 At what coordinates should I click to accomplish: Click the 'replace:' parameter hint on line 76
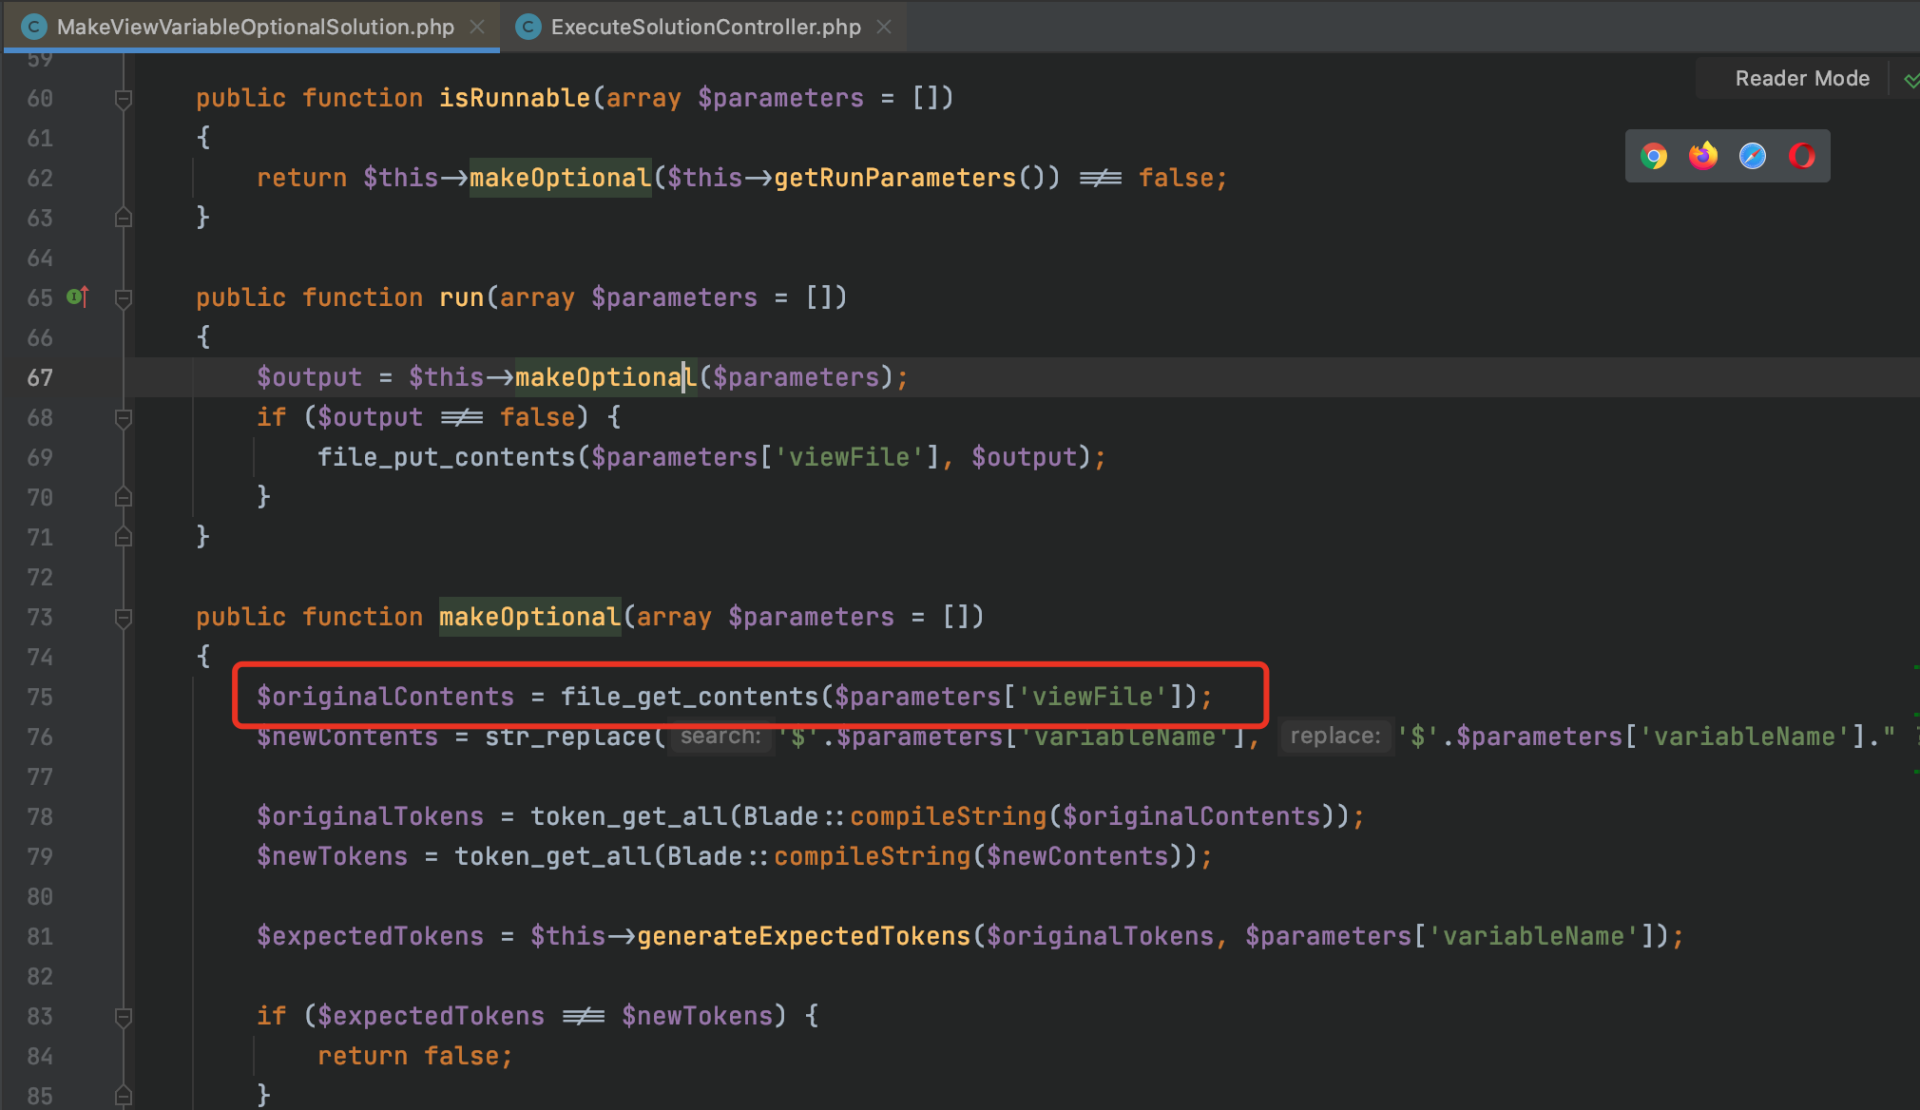(x=1335, y=736)
